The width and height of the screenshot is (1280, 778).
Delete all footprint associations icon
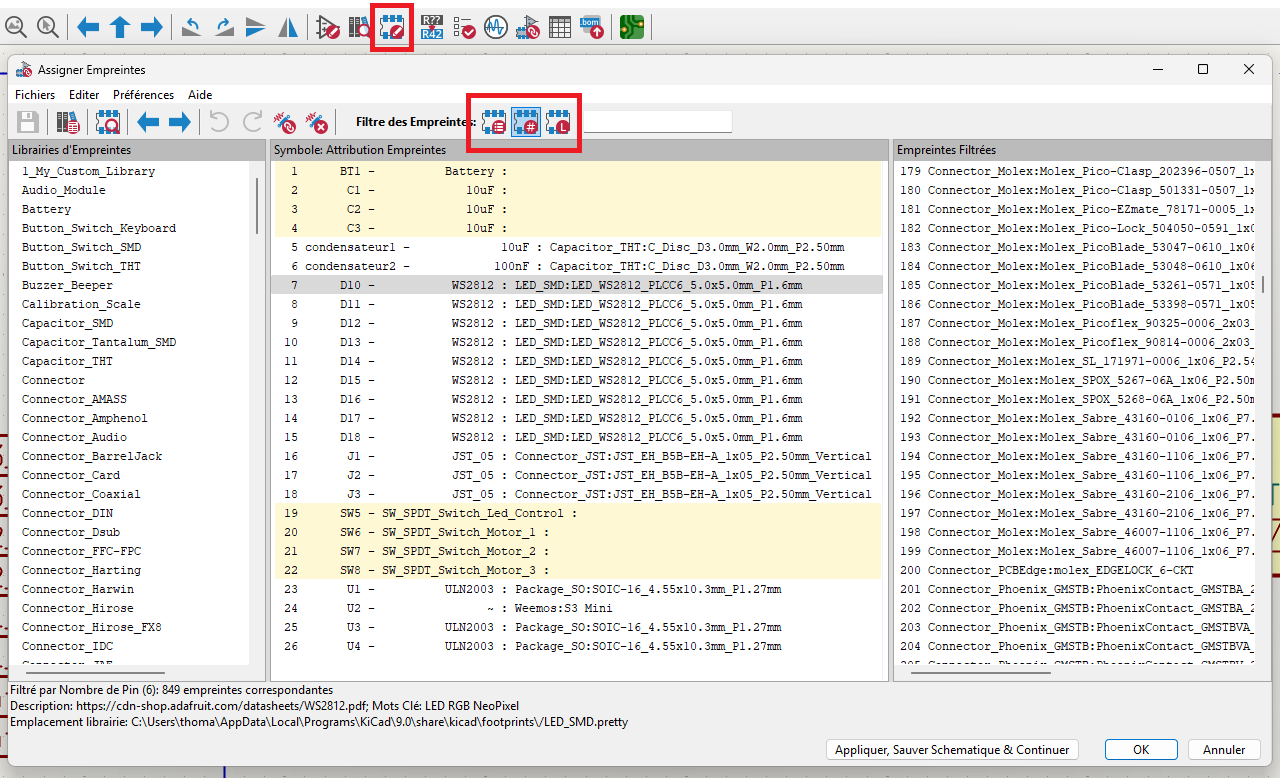(316, 123)
